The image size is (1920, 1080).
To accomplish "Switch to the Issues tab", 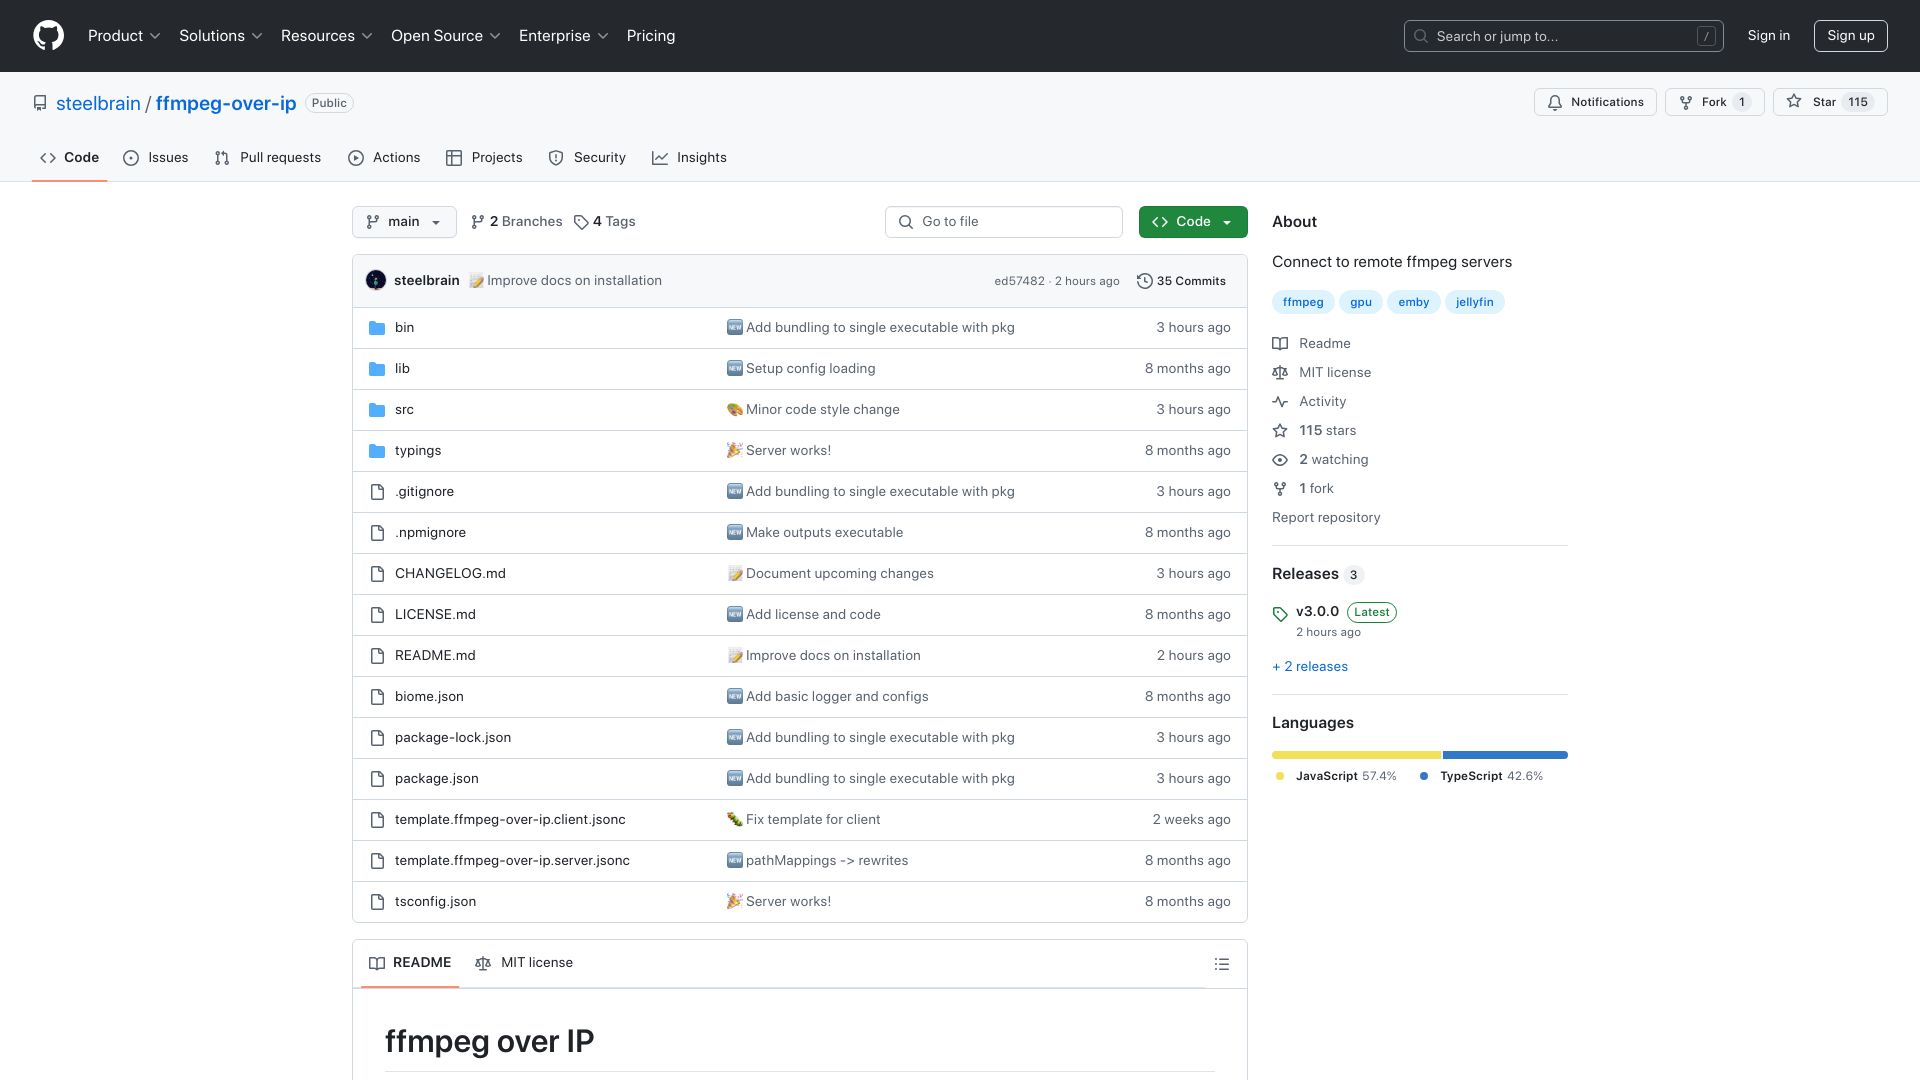I will (x=156, y=158).
